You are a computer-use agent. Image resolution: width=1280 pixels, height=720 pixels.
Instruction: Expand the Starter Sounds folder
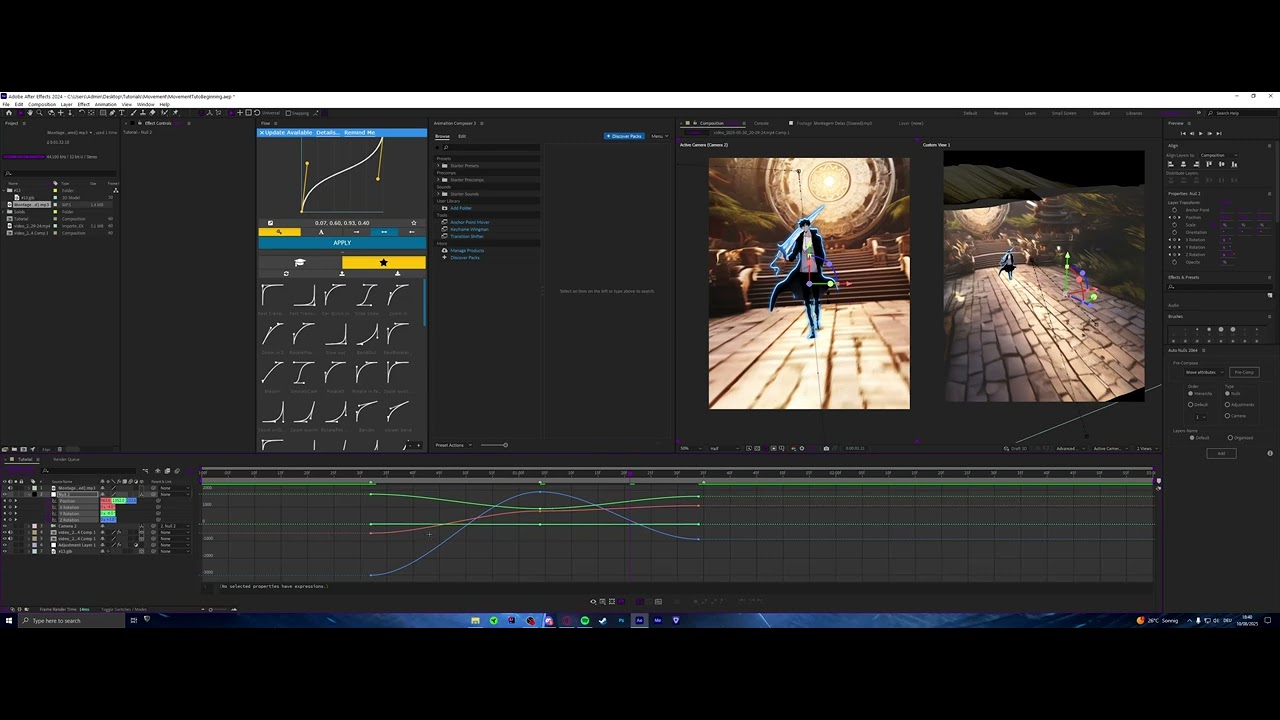pos(438,194)
